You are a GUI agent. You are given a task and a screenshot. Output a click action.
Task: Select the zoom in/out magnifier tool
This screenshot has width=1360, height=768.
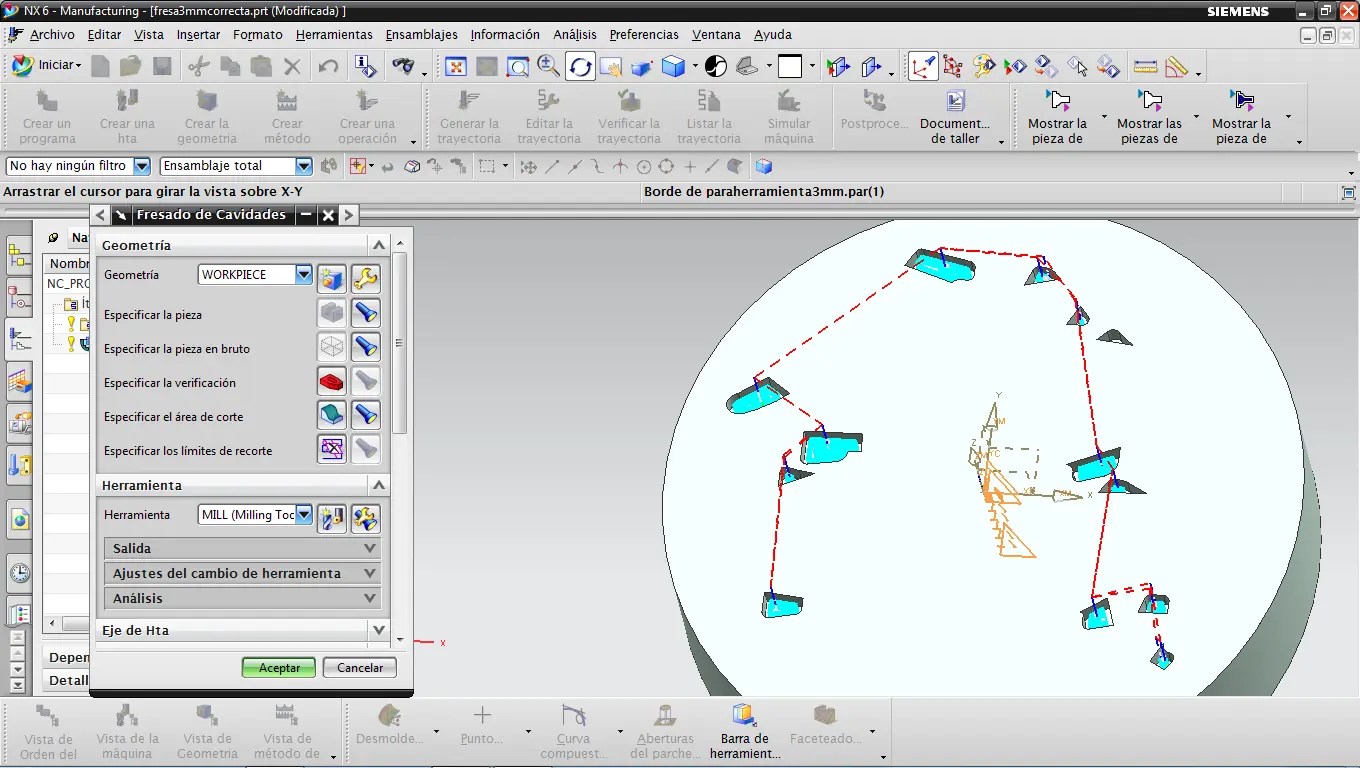[548, 67]
